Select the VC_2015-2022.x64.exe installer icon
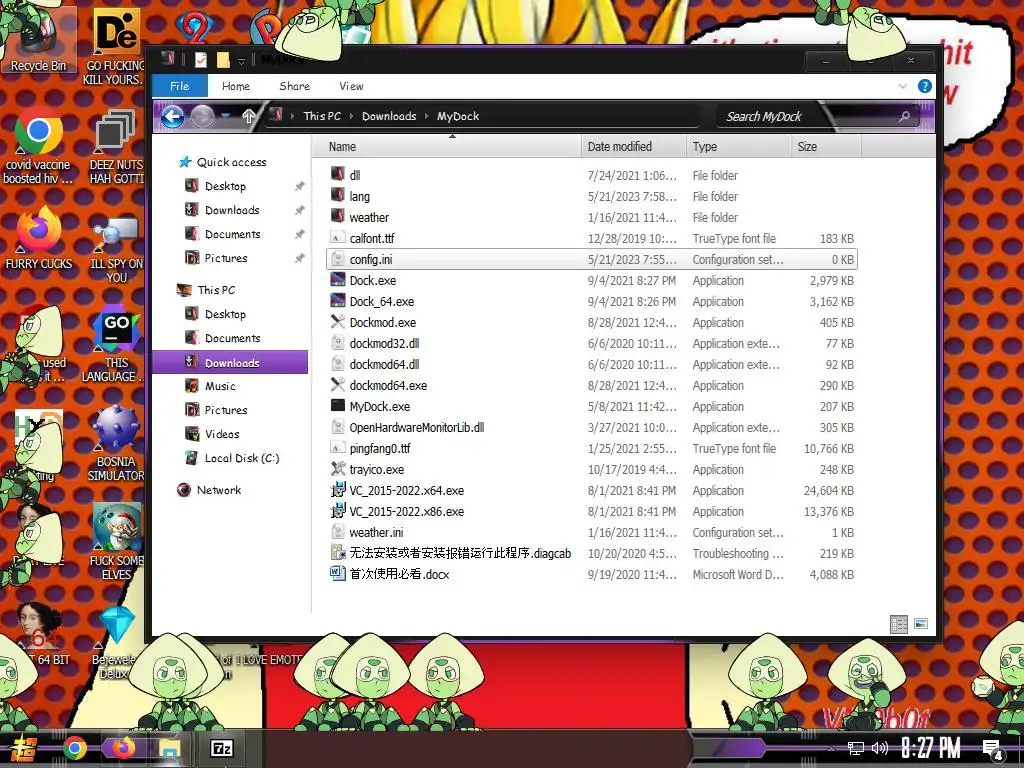Screen dimensions: 1024x768 click(x=338, y=490)
